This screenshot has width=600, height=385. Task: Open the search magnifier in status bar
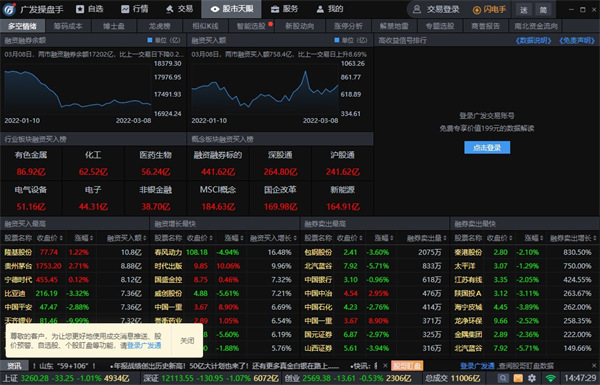pos(503,378)
